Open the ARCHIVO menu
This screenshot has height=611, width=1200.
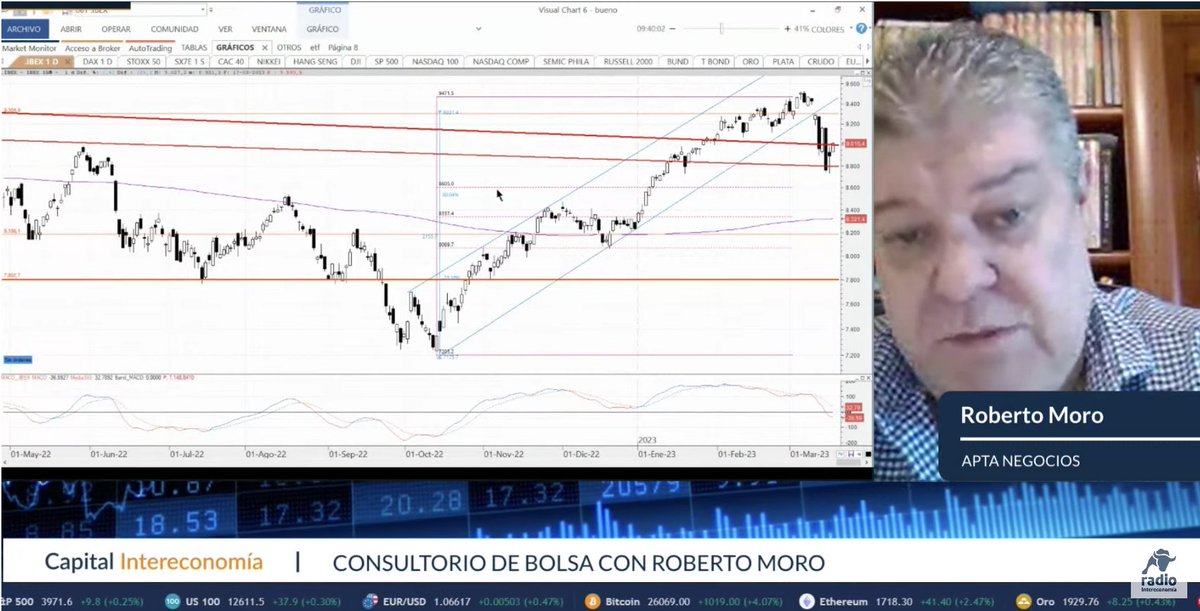click(x=24, y=29)
